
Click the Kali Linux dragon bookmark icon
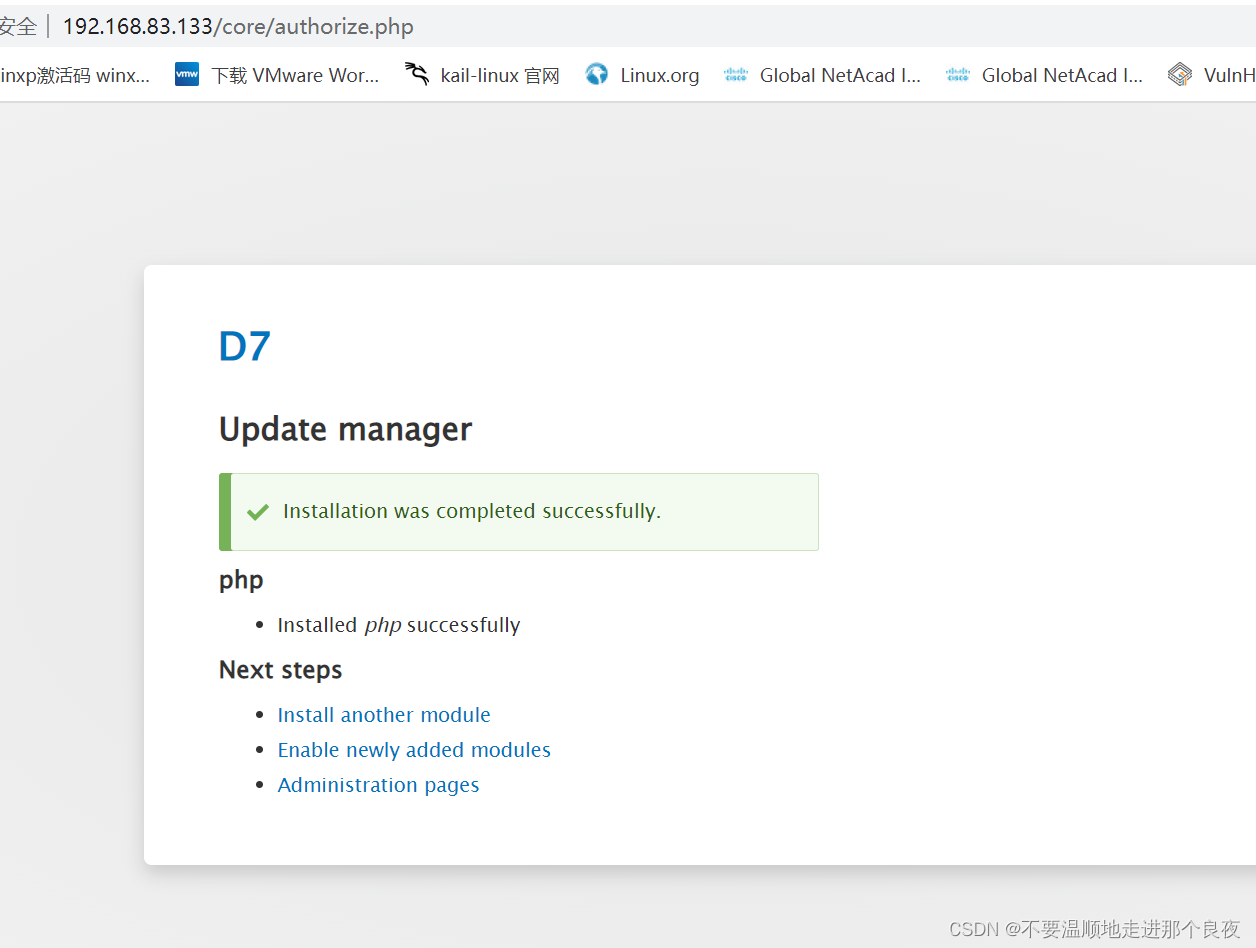pos(417,74)
